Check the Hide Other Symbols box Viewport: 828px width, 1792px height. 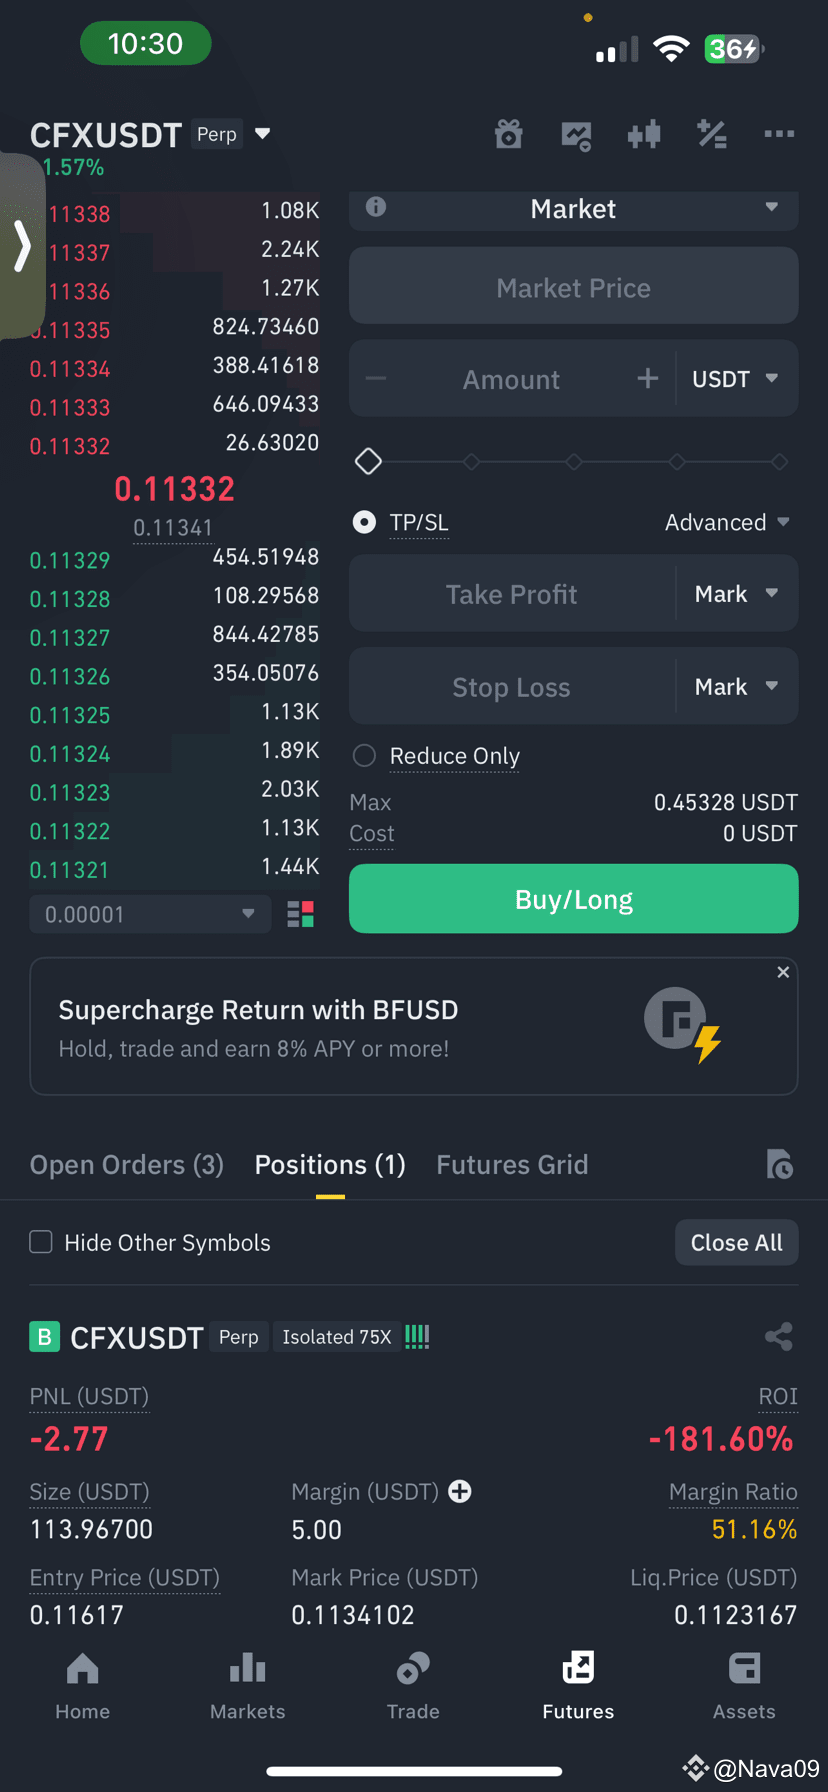41,1242
